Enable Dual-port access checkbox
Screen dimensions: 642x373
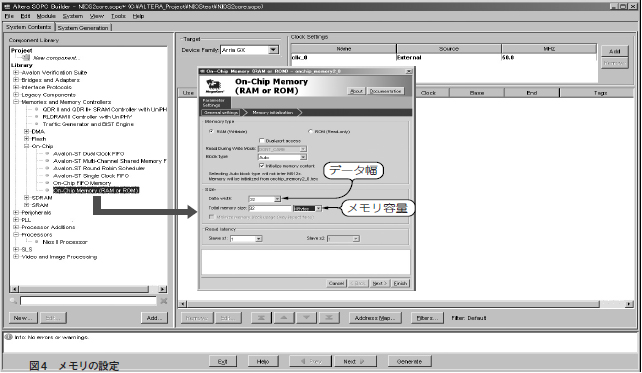pyautogui.click(x=262, y=140)
